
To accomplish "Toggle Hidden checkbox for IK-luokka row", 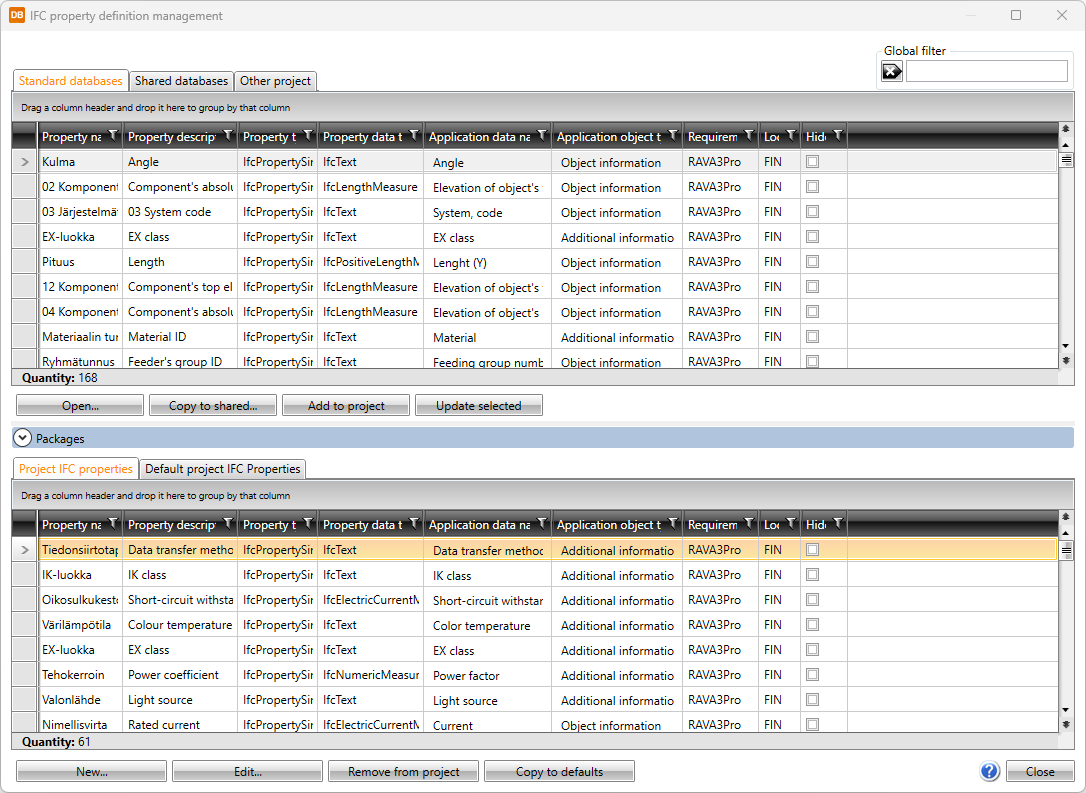I will (812, 575).
